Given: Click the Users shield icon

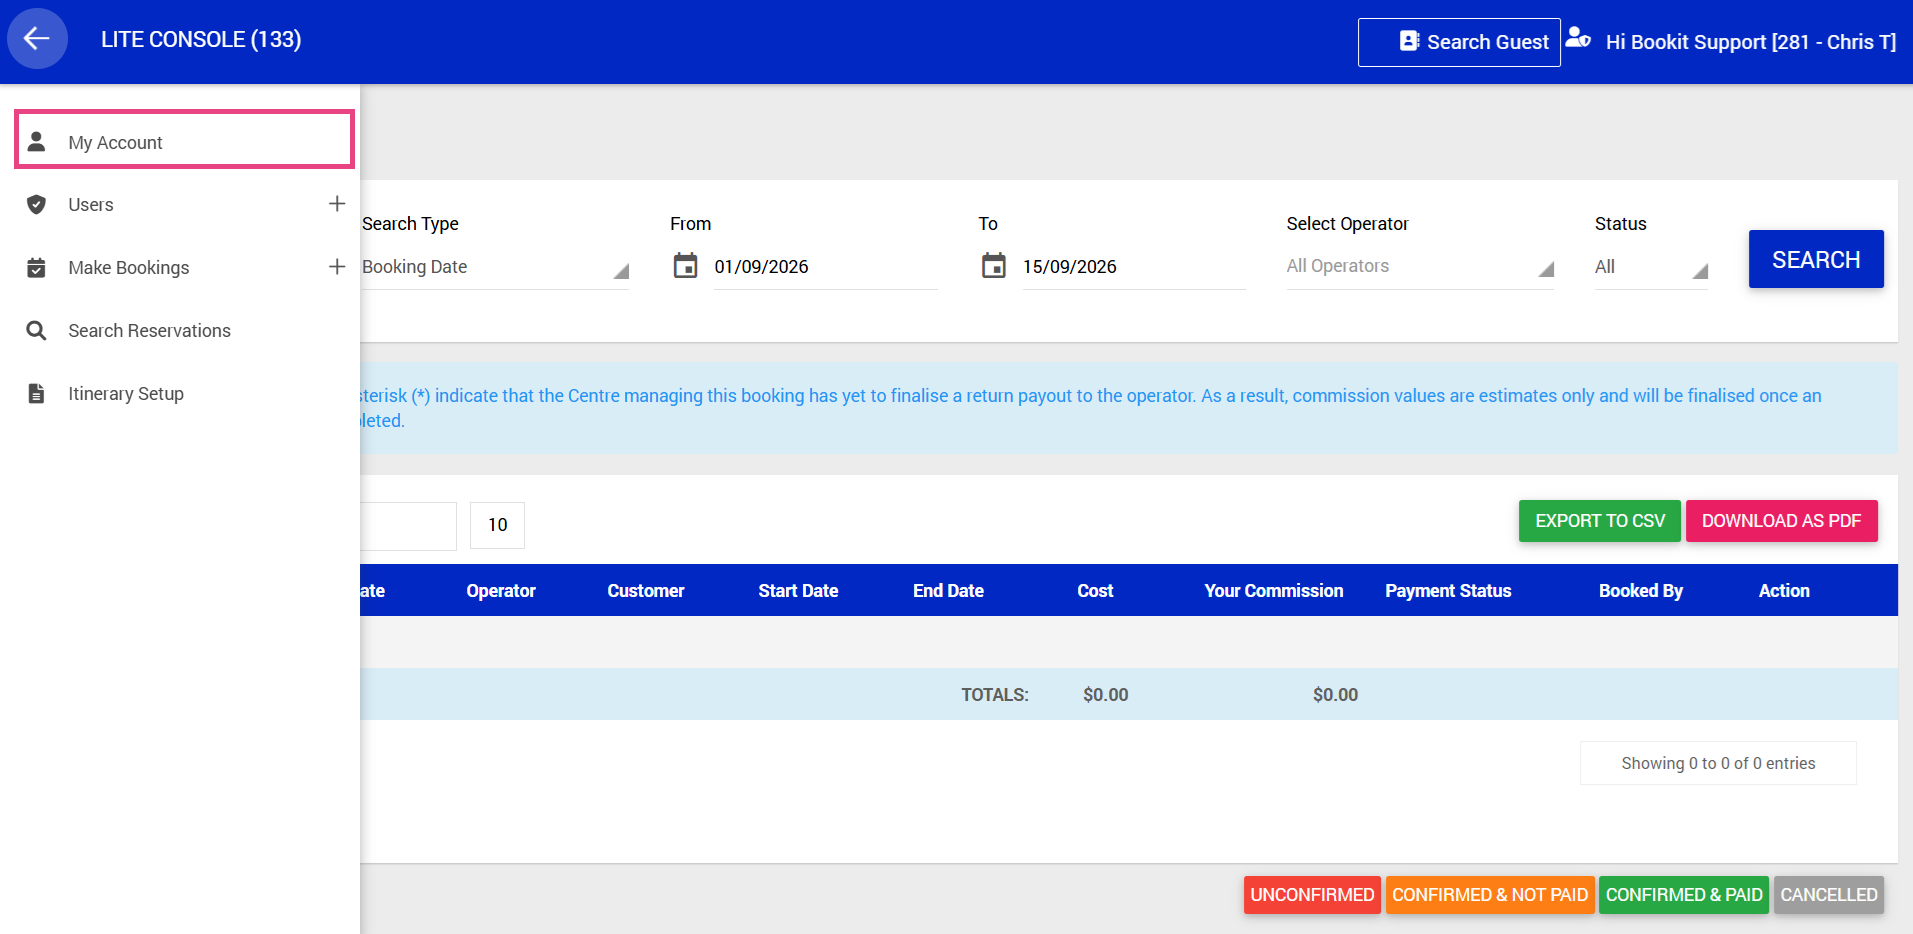Looking at the screenshot, I should (x=36, y=204).
